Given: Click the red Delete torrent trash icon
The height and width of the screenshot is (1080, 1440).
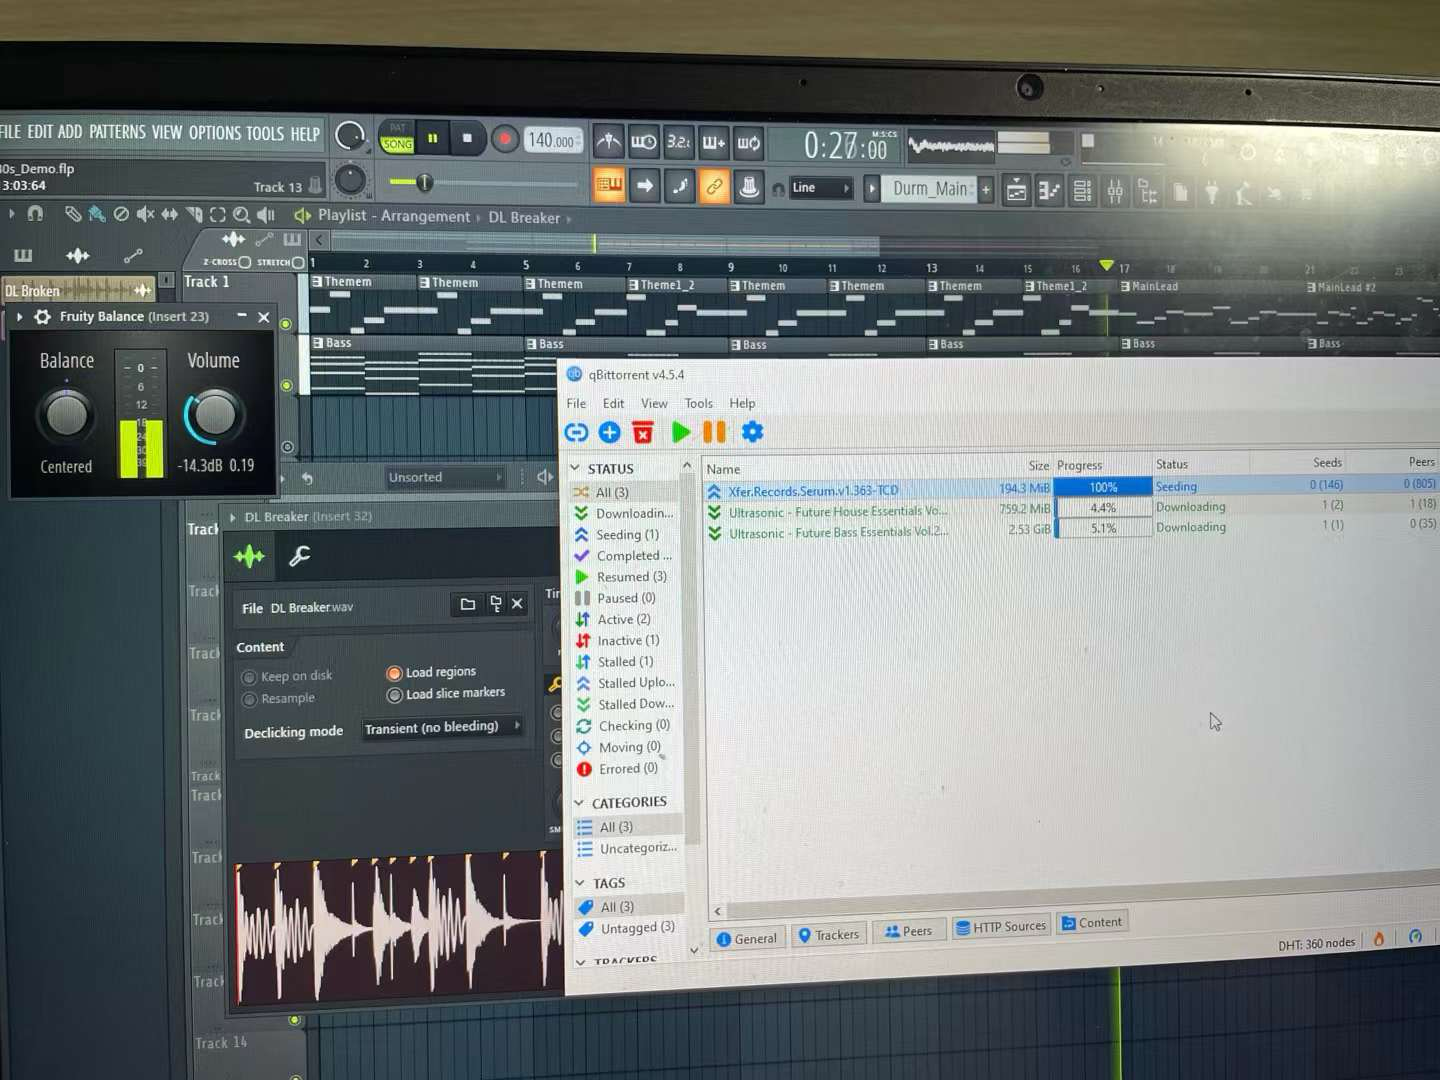Looking at the screenshot, I should coord(643,432).
